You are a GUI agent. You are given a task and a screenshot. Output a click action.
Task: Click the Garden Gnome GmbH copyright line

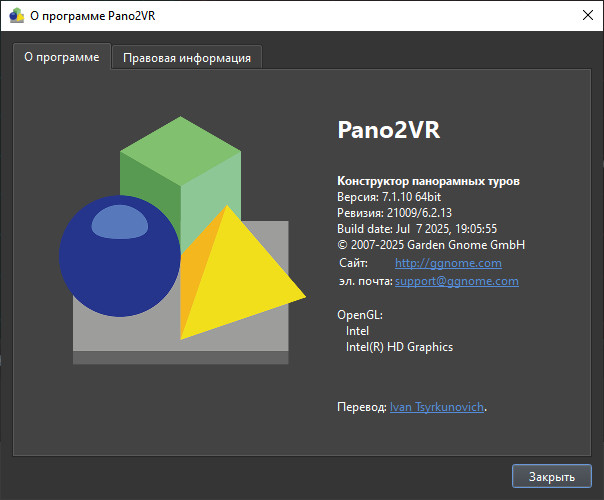click(431, 245)
